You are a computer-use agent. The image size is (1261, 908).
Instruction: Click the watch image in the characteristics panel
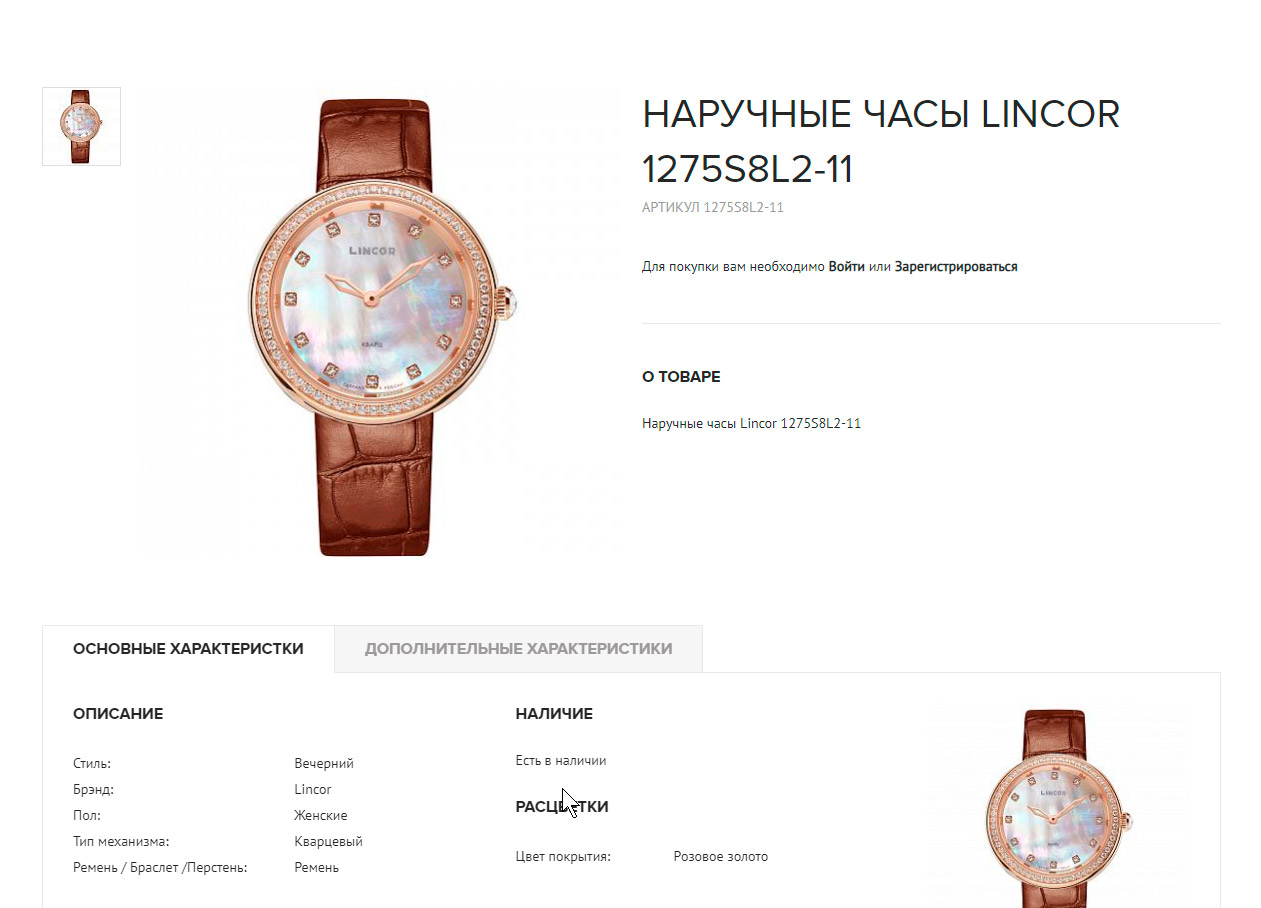(1058, 806)
